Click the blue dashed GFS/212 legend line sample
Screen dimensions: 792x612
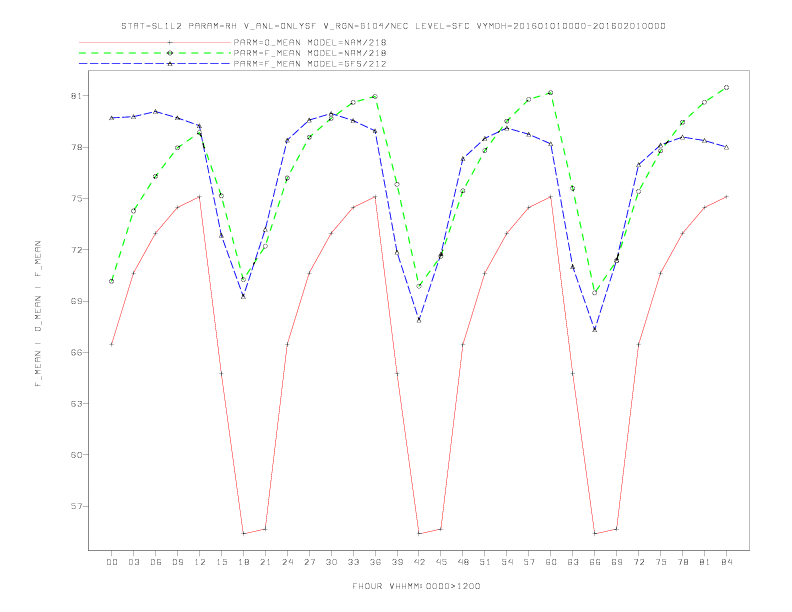155,64
